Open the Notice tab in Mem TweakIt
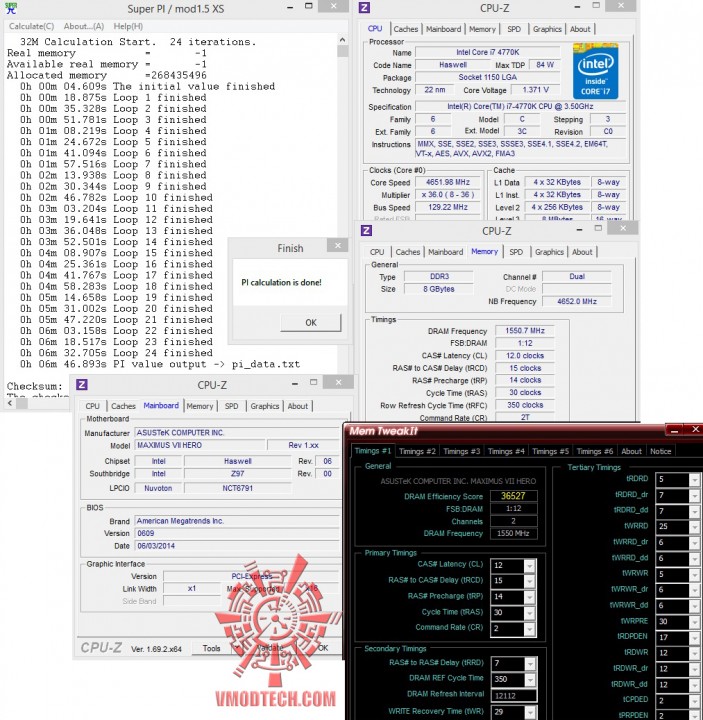Image resolution: width=703 pixels, height=720 pixels. [660, 451]
